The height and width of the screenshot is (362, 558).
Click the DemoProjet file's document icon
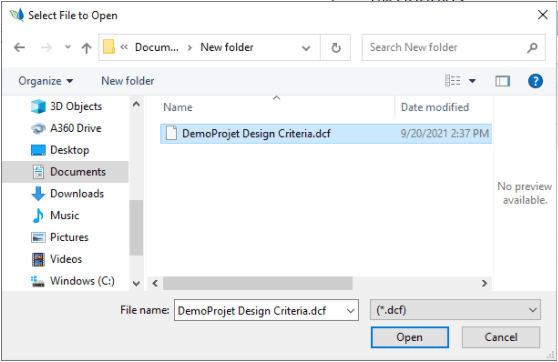[171, 133]
